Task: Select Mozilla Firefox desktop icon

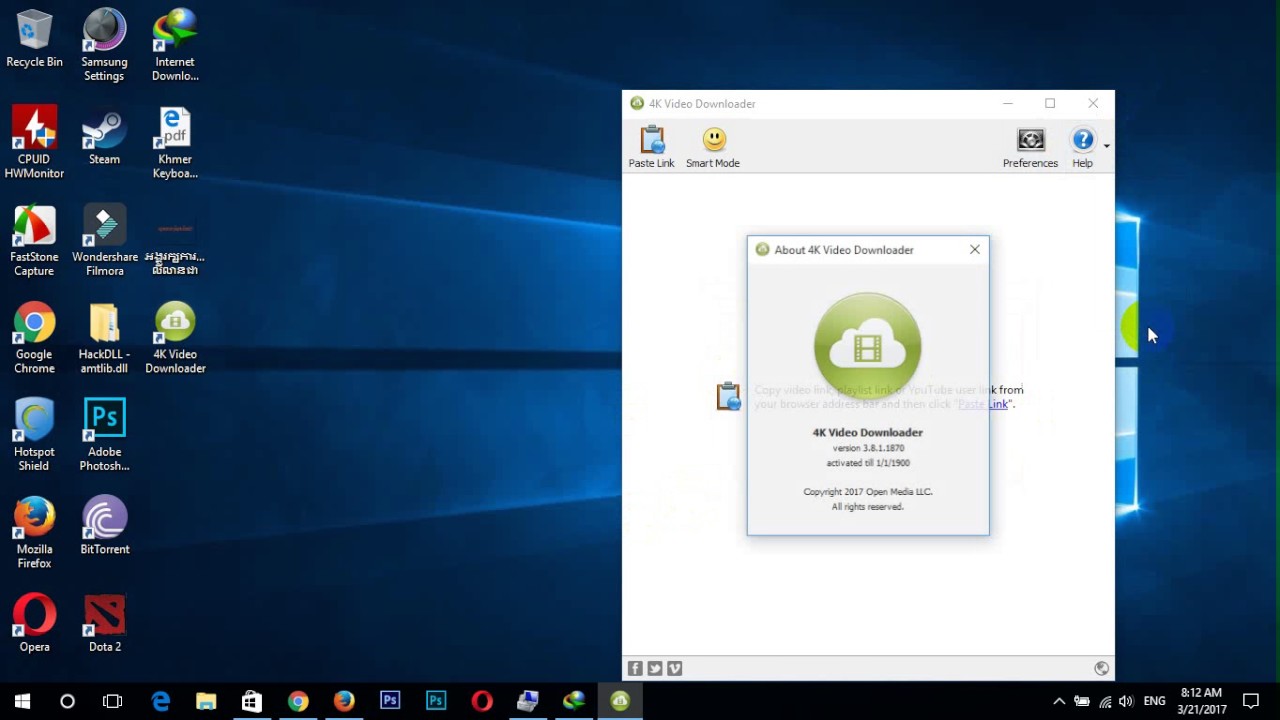Action: (x=34, y=533)
